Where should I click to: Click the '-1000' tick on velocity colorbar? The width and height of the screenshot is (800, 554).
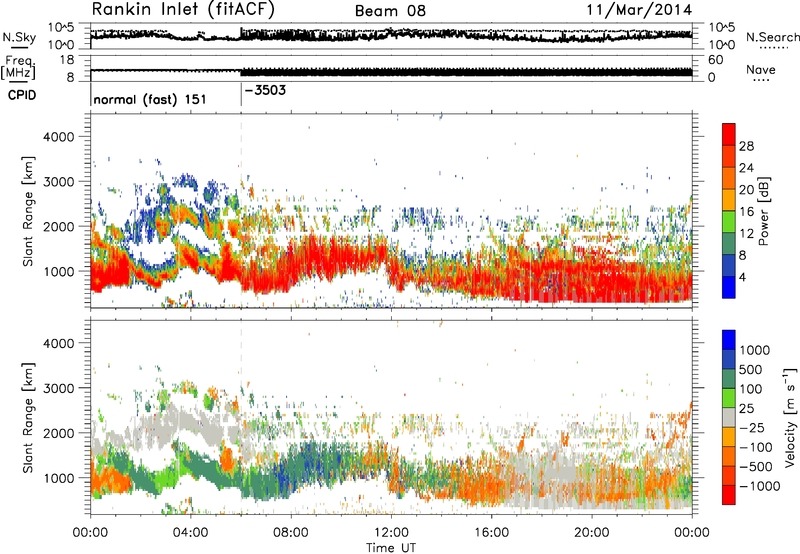760,486
